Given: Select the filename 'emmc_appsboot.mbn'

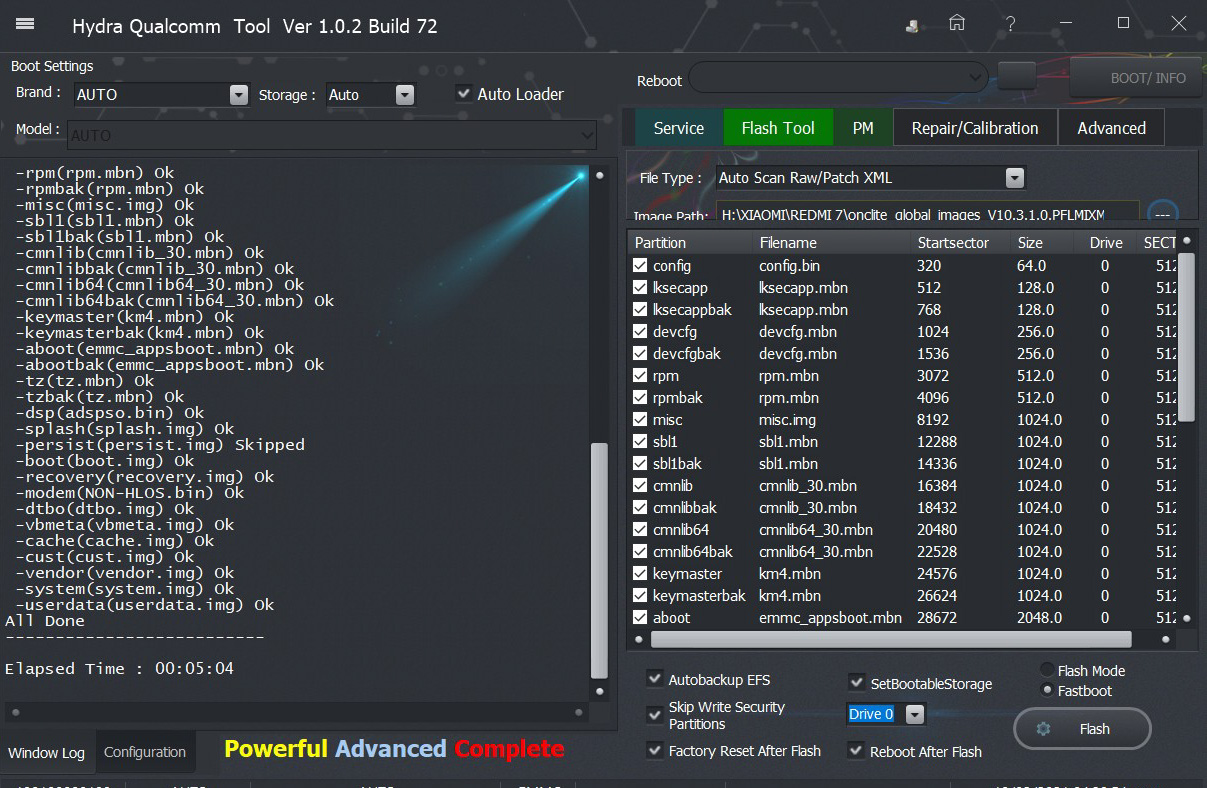Looking at the screenshot, I should tap(830, 618).
